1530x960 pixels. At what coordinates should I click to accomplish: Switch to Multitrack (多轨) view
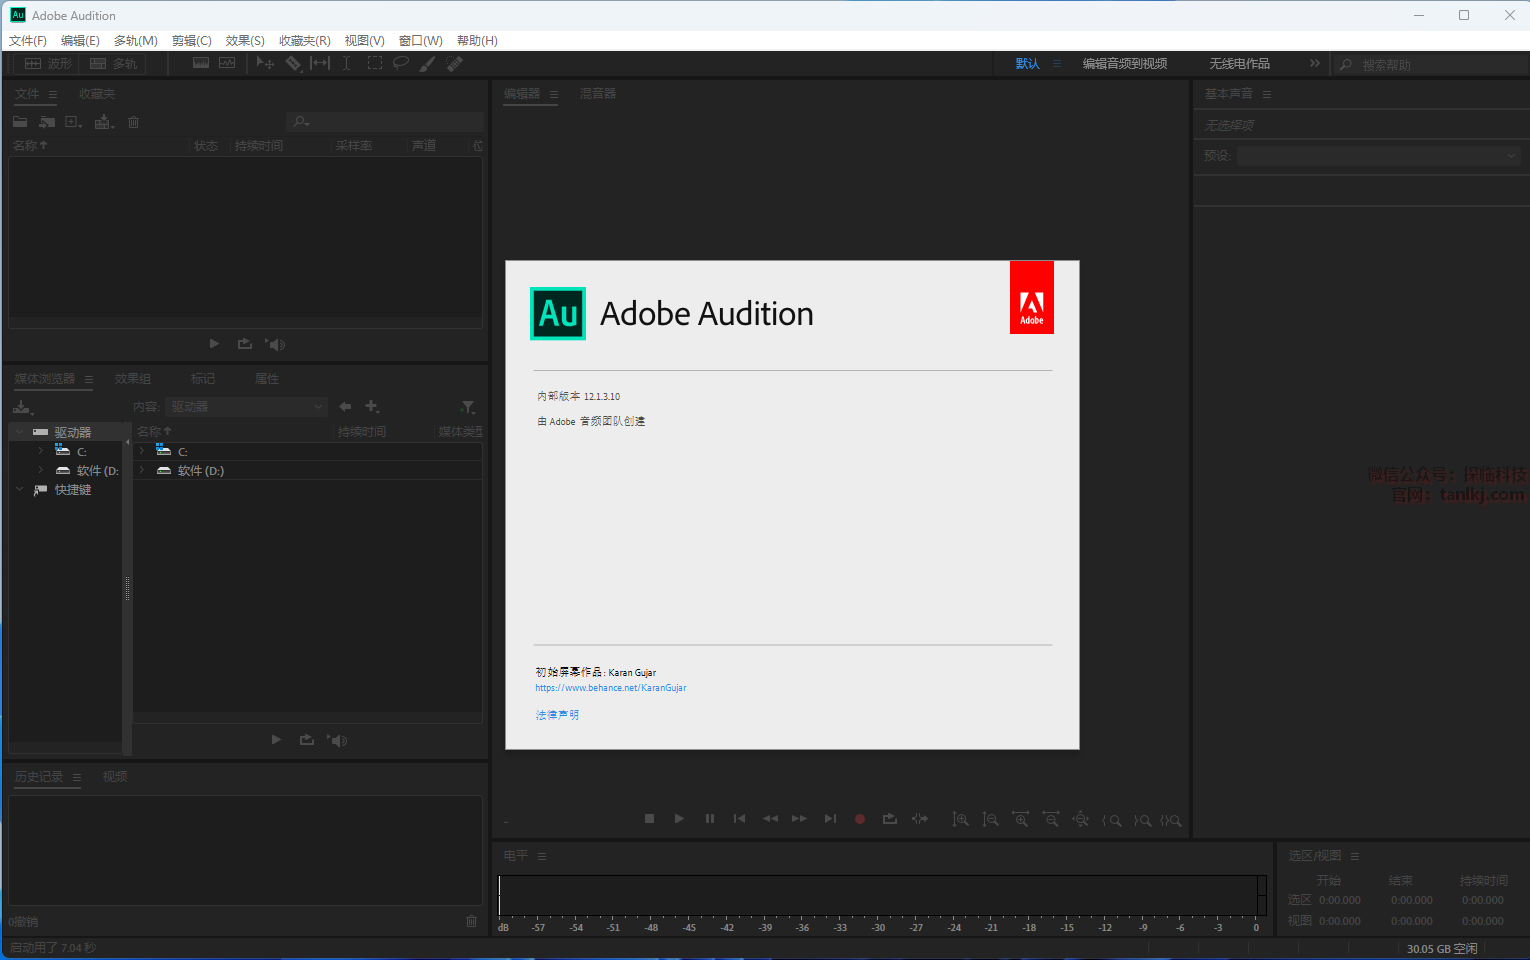click(113, 63)
